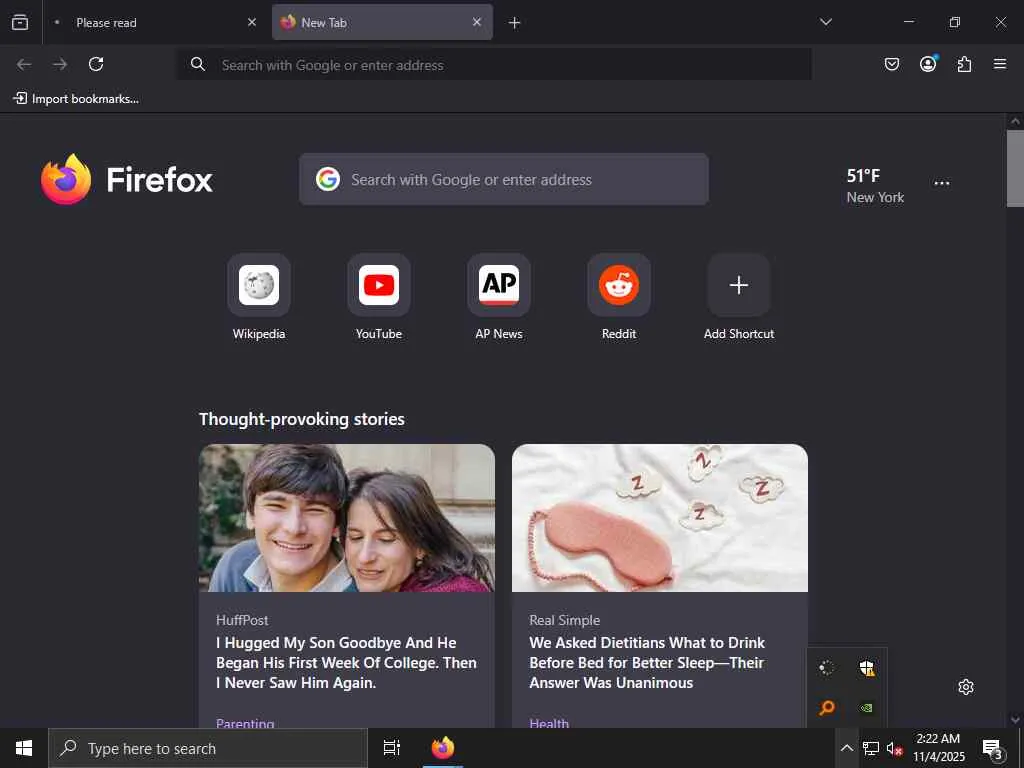The image size is (1024, 768).
Task: Click the scrollbar down arrow
Action: [x=1015, y=720]
